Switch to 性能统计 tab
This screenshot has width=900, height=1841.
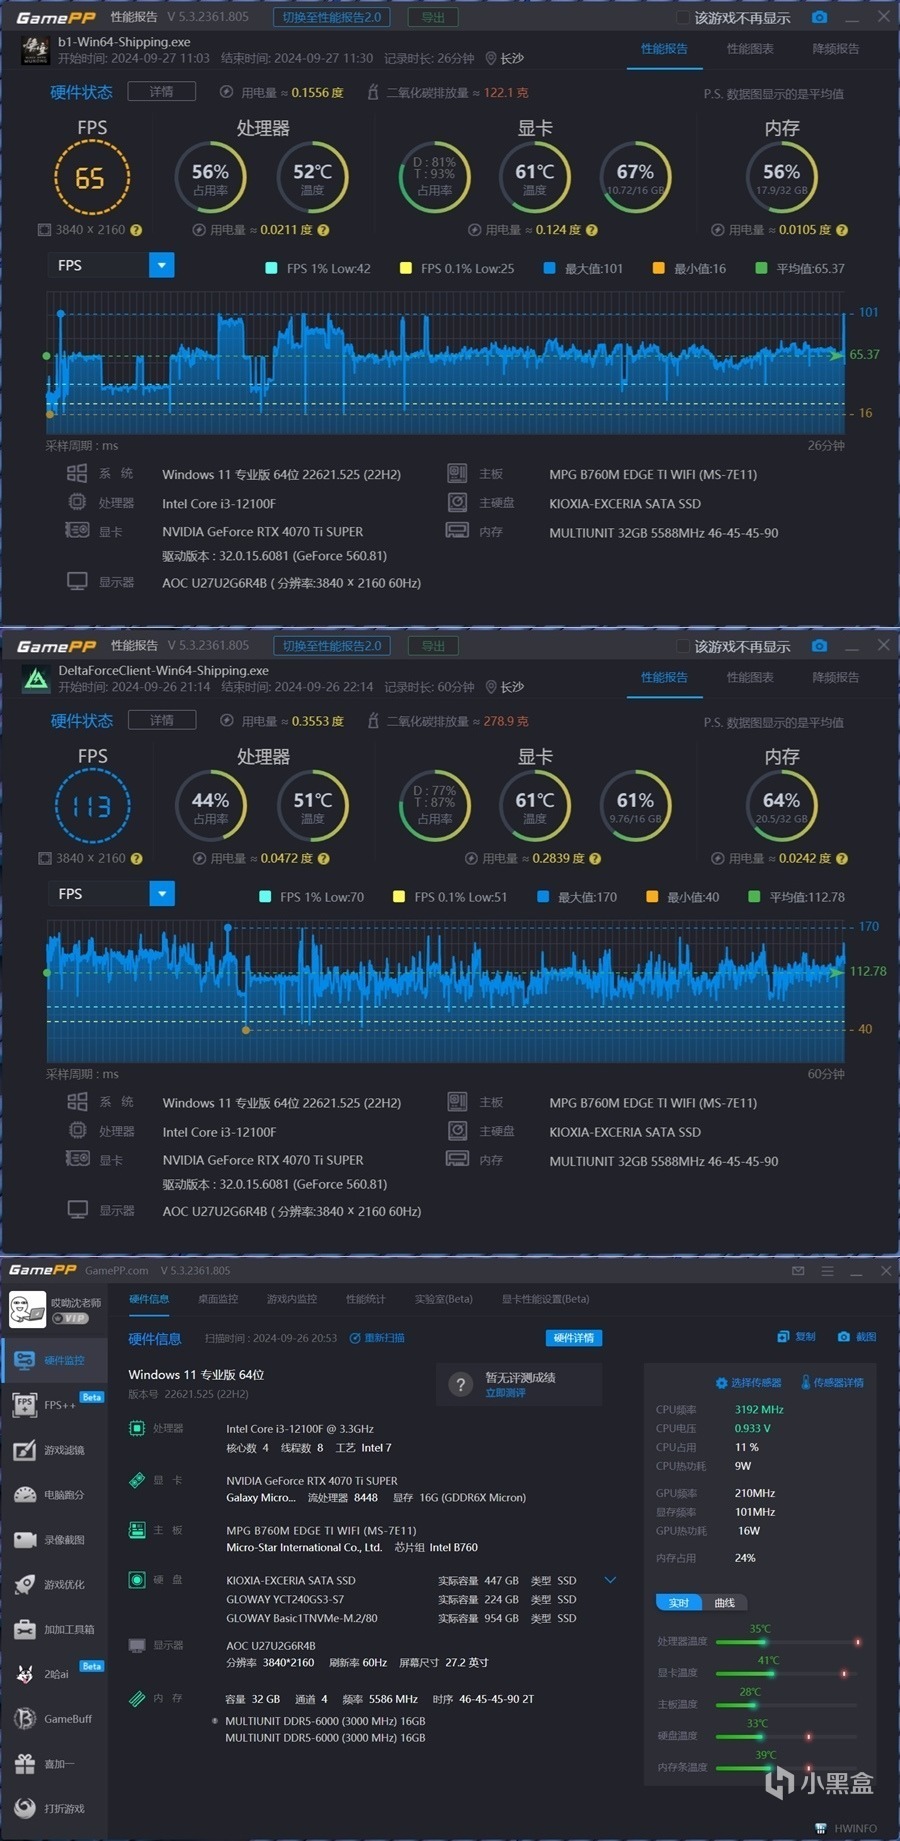365,1299
